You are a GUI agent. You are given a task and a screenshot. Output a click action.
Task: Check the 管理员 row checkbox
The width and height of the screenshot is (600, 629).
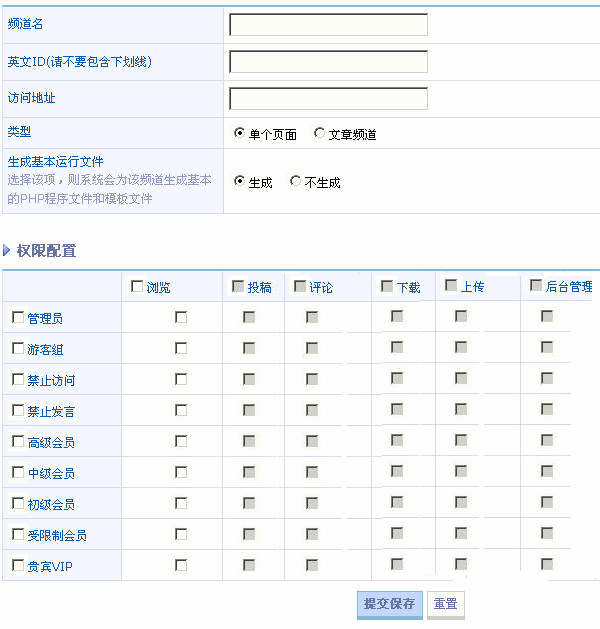click(x=18, y=318)
